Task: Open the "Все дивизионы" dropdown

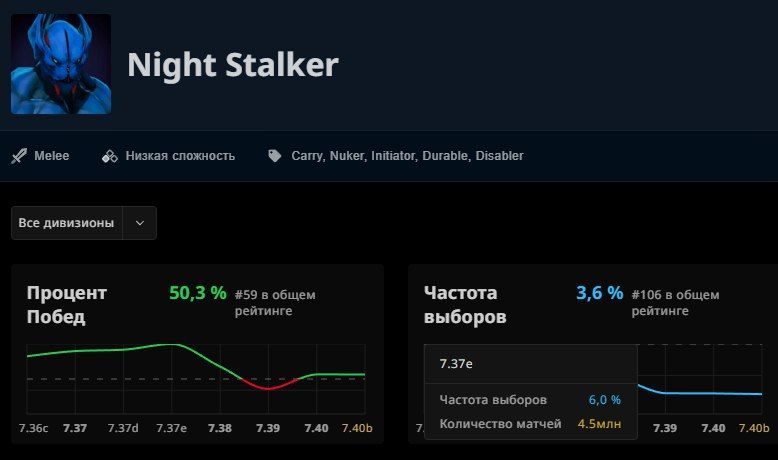Action: point(66,223)
